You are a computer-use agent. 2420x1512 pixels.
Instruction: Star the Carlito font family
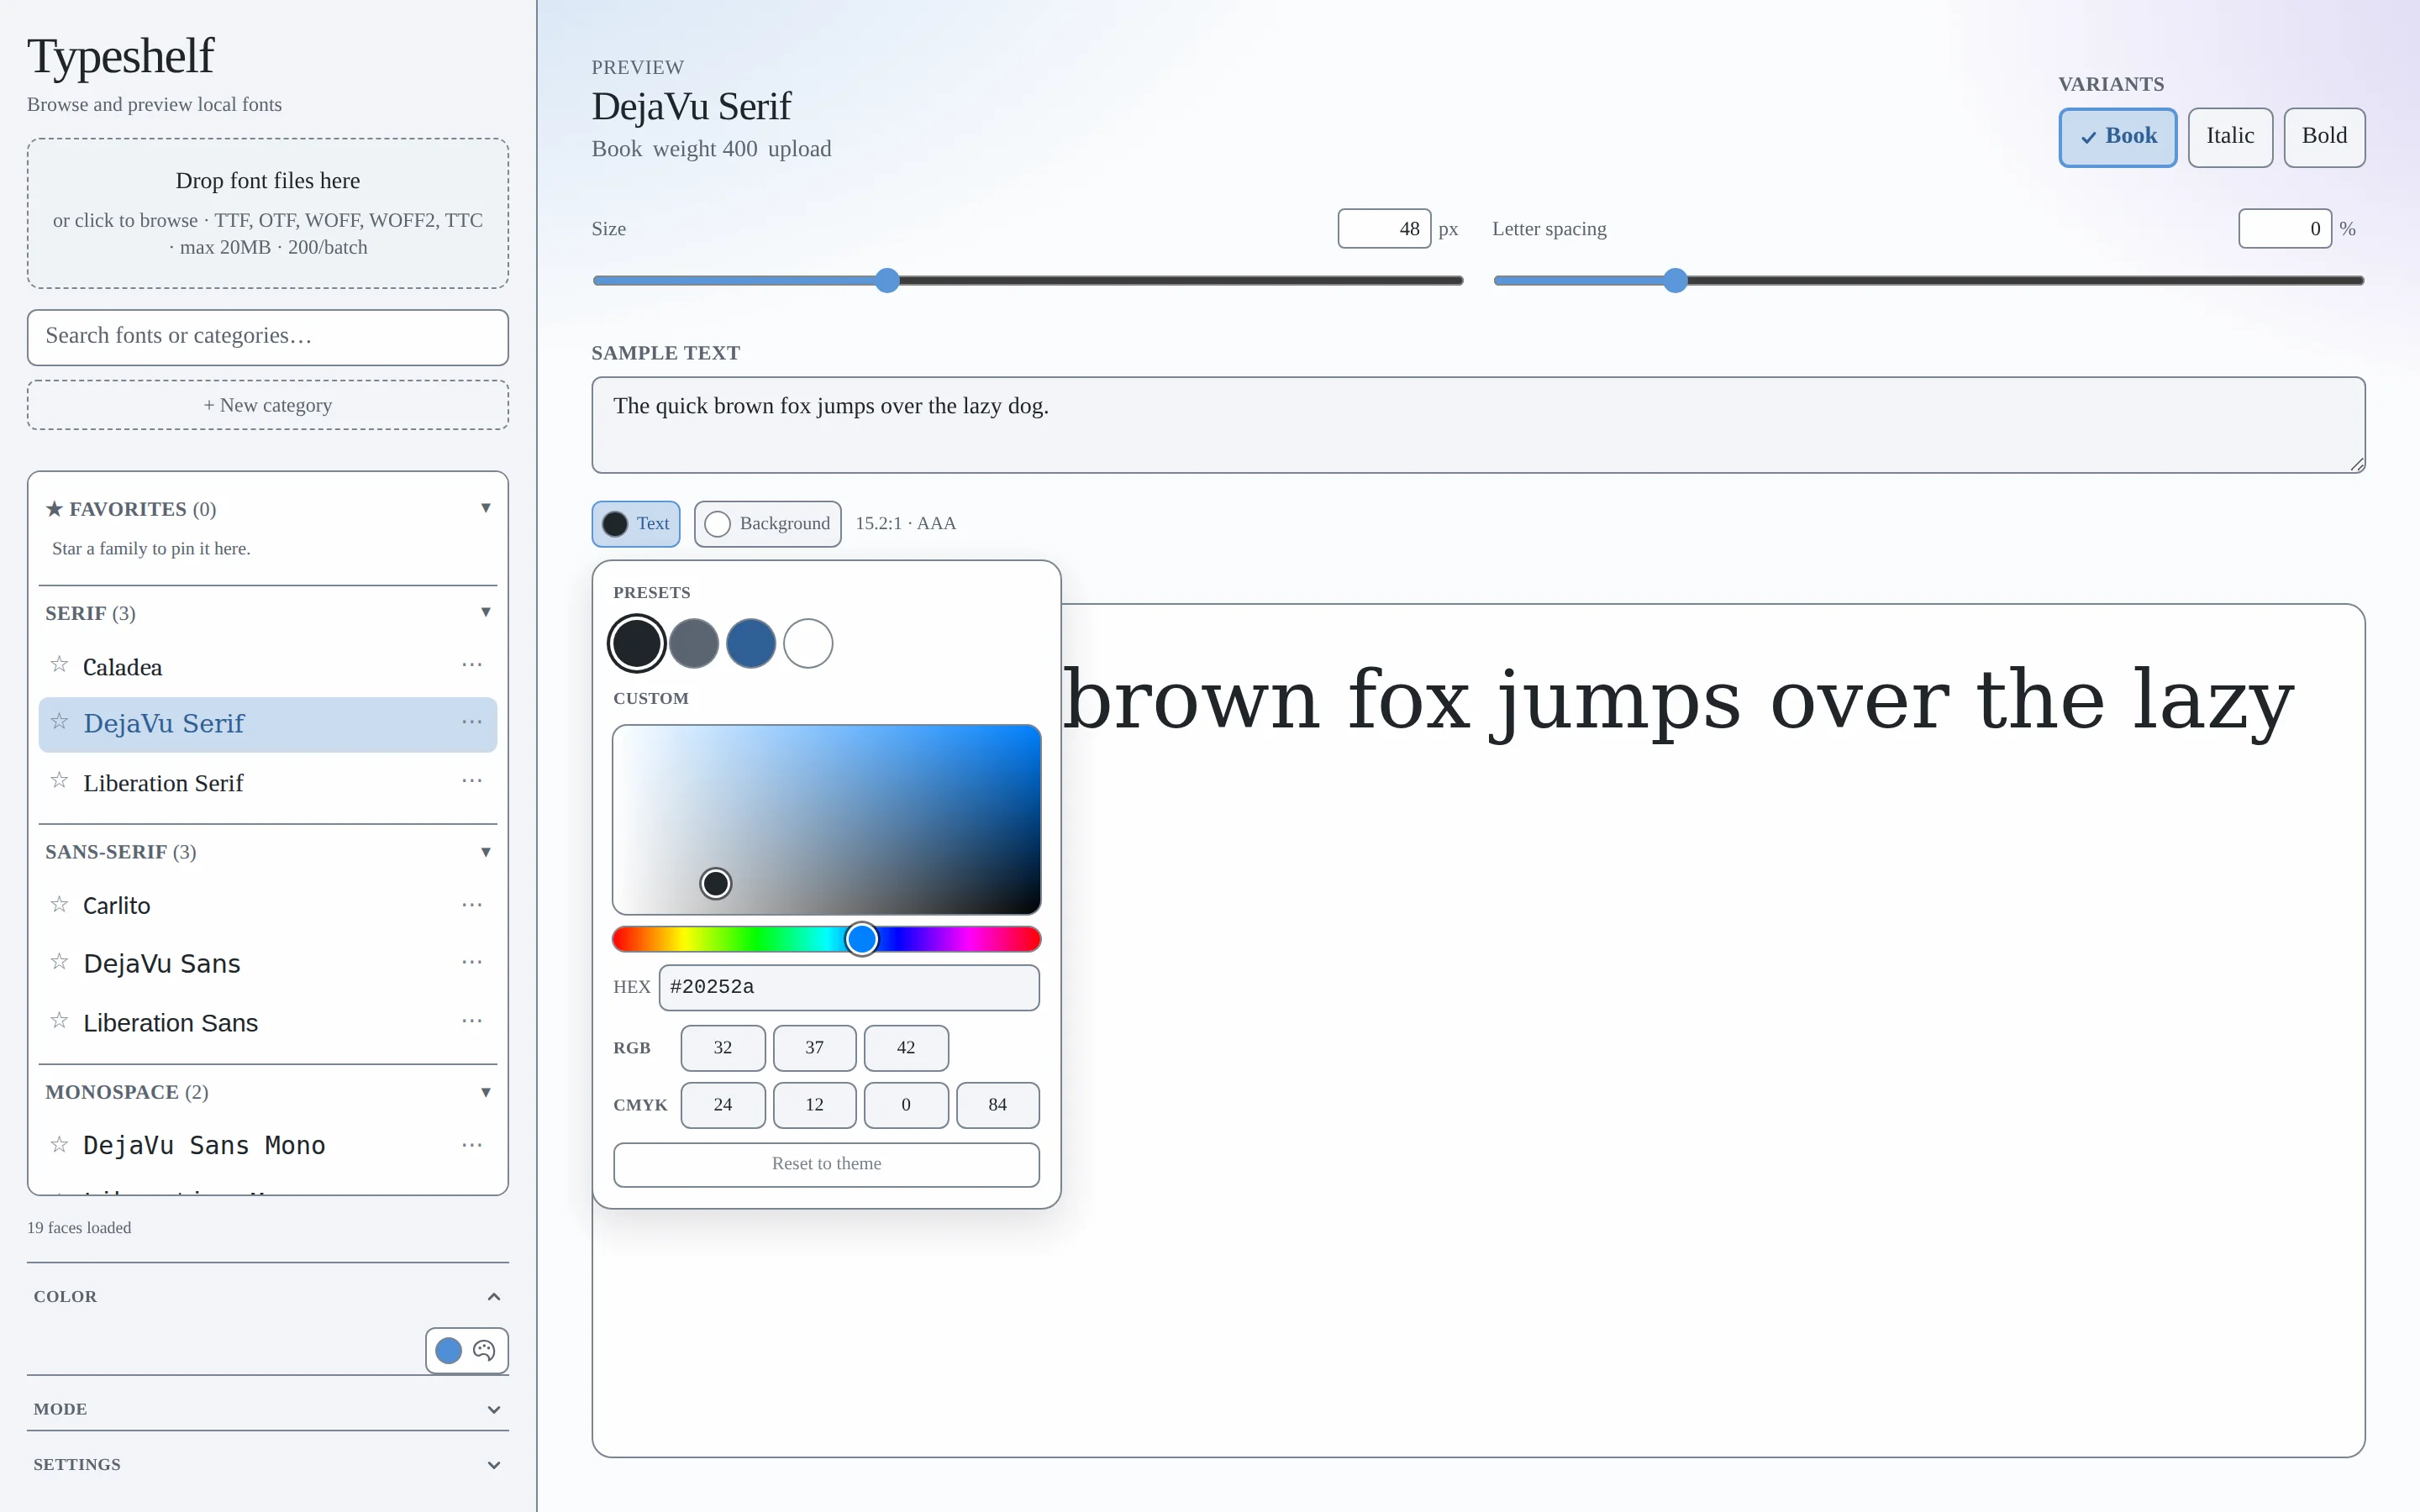point(59,905)
